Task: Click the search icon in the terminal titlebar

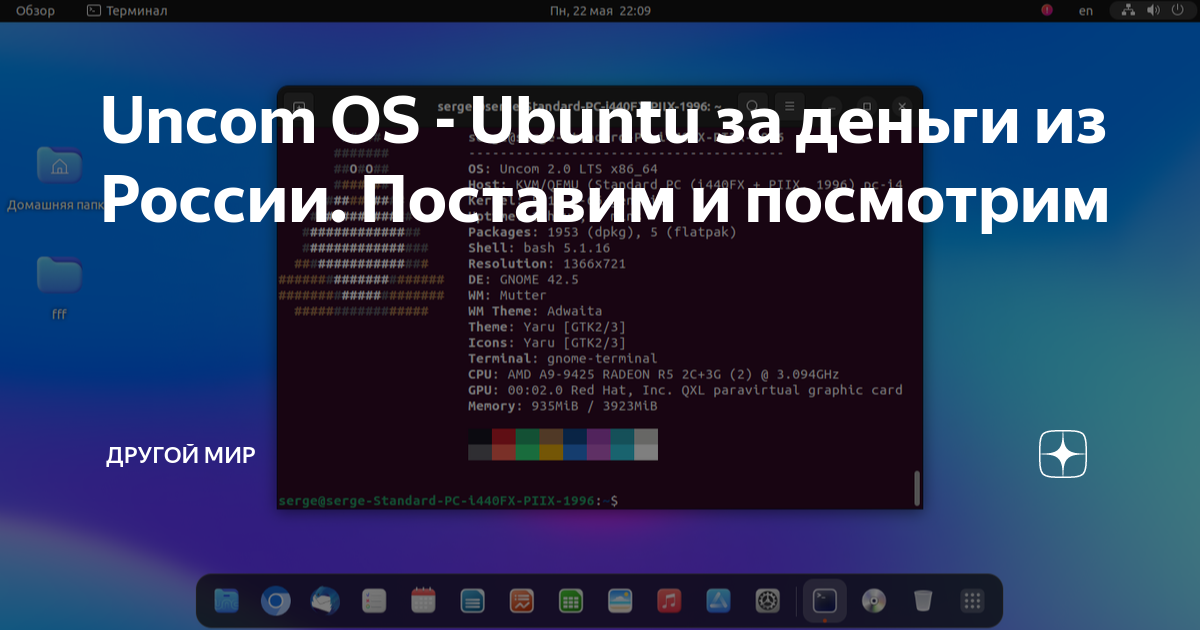Action: click(753, 105)
